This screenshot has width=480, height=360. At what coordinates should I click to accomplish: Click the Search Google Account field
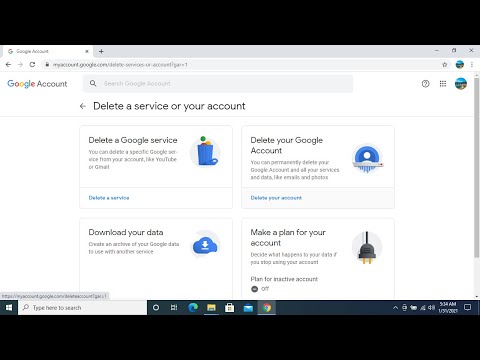click(x=218, y=84)
